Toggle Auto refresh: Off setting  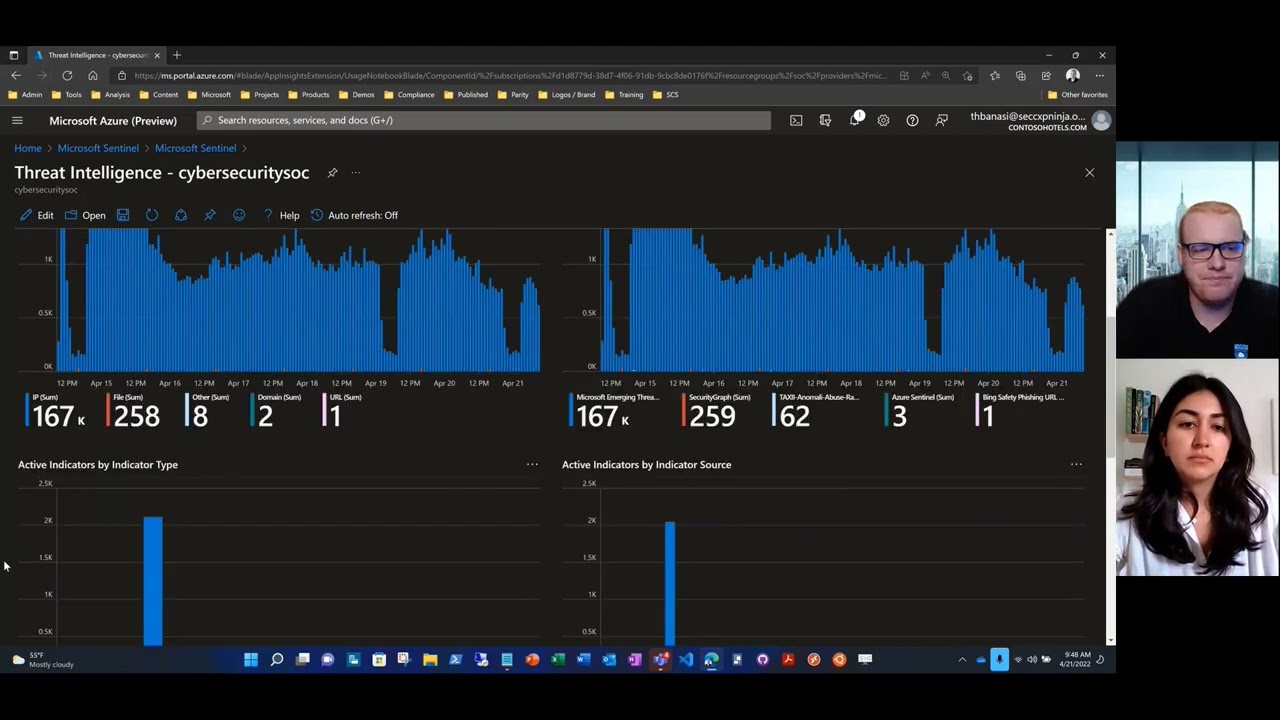pos(354,215)
